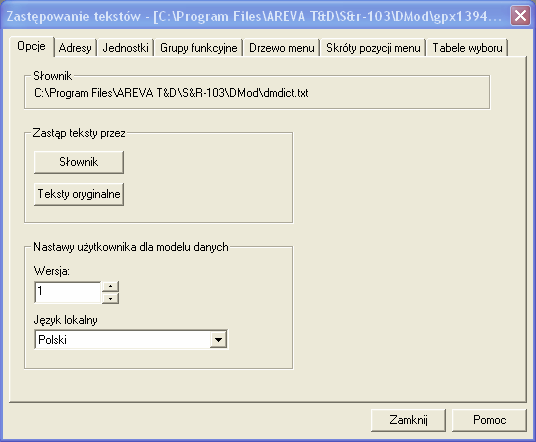Close the Zastępowanie tekstów dialog window
The width and height of the screenshot is (536, 442).
coord(520,15)
